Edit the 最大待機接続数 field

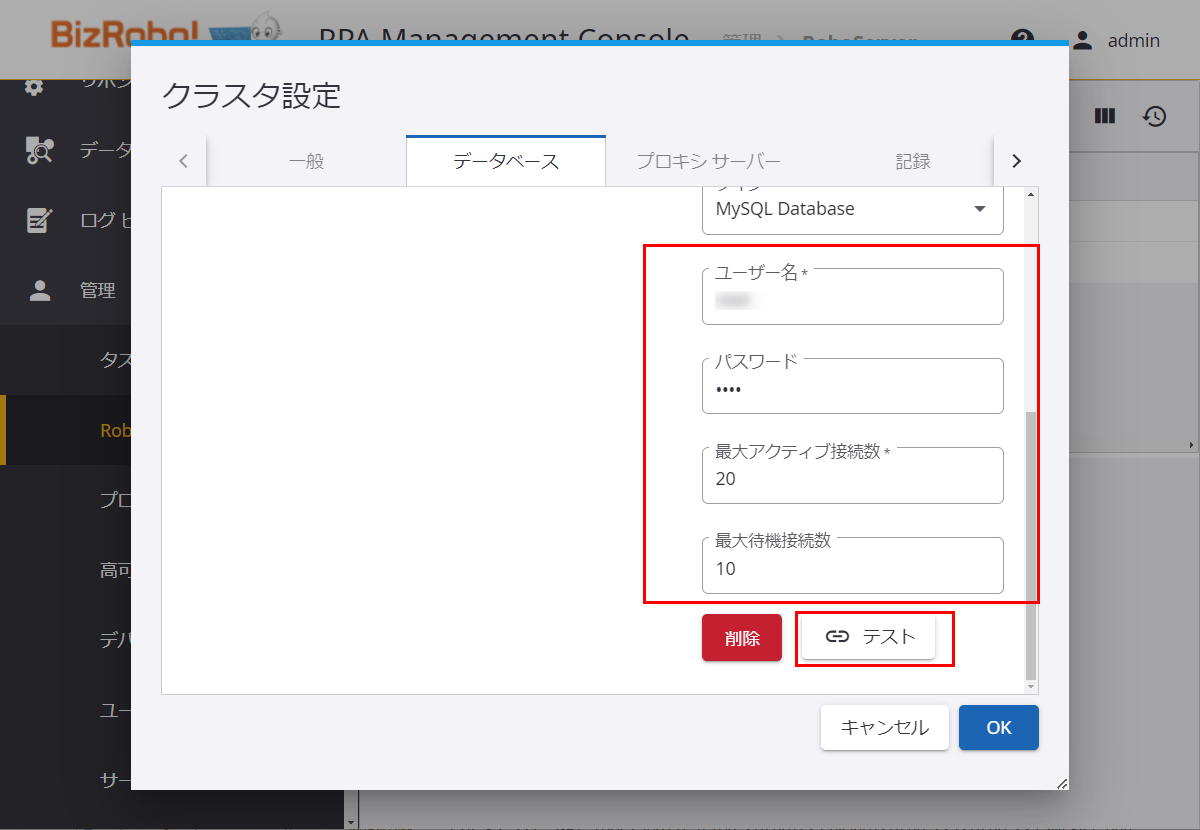tap(853, 567)
